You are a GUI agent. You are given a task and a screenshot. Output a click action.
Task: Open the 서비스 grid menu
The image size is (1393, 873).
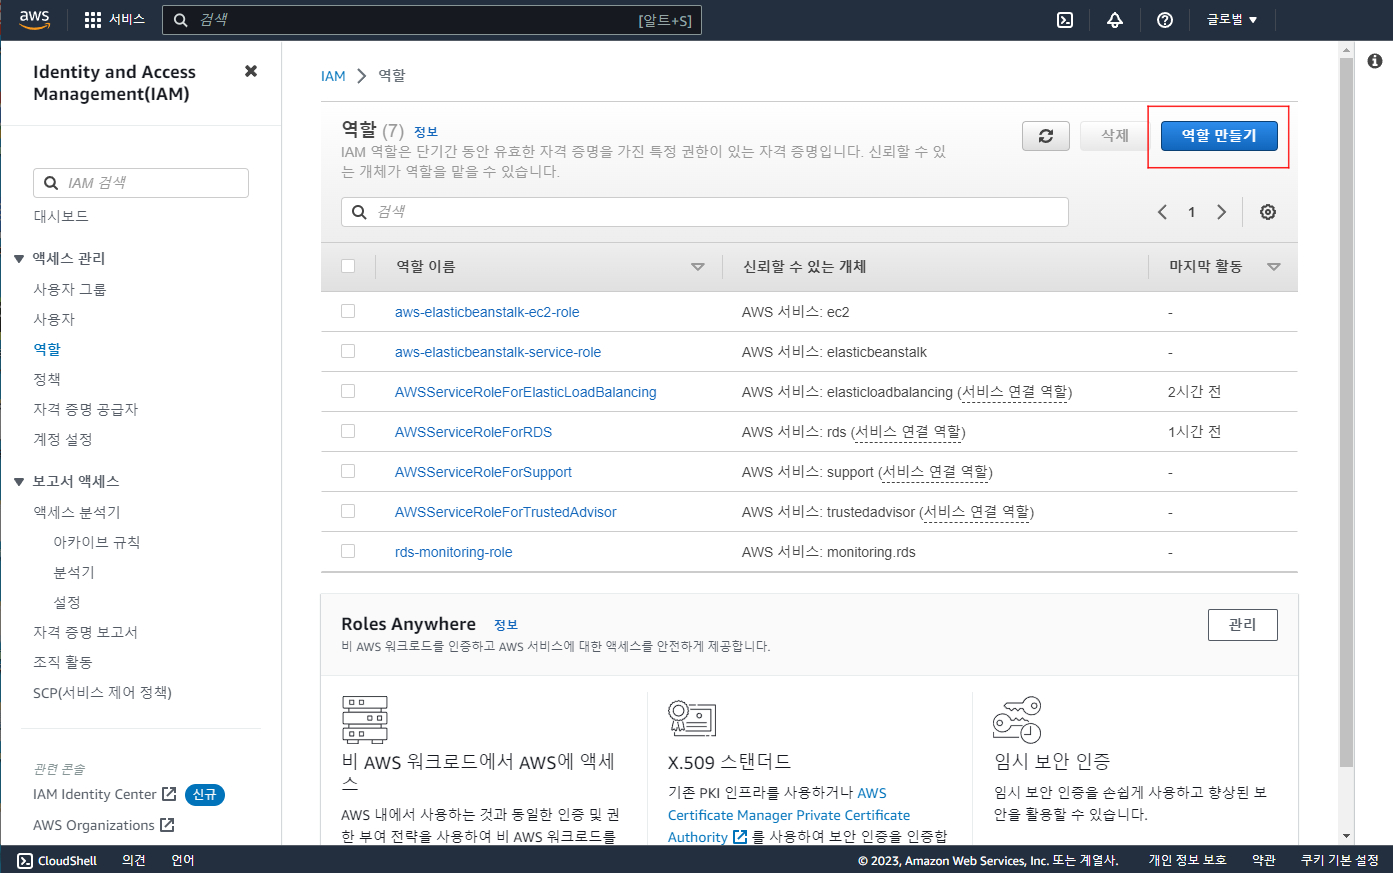(x=114, y=20)
